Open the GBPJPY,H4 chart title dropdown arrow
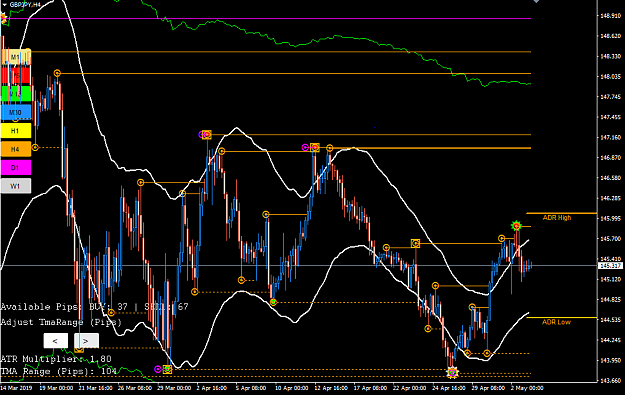 pos(4,4)
